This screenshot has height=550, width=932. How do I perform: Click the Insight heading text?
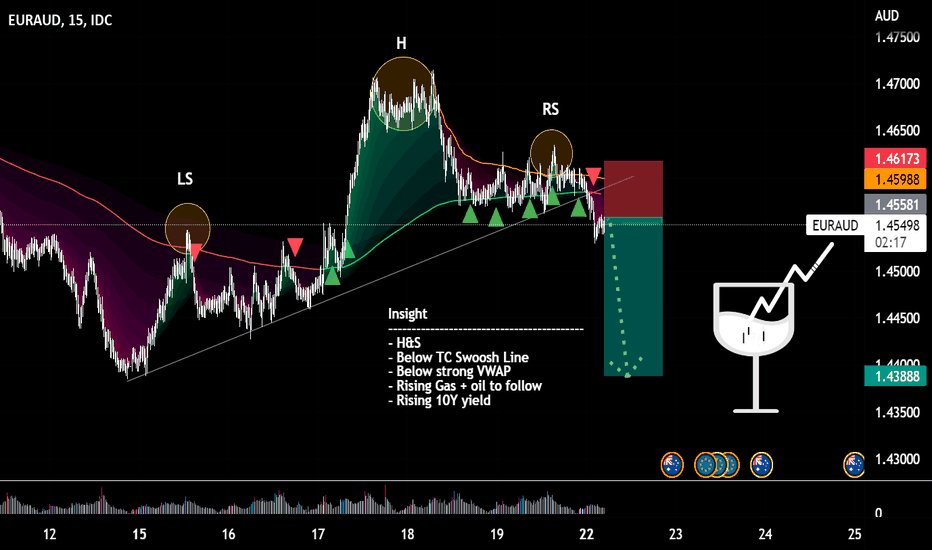pyautogui.click(x=407, y=314)
